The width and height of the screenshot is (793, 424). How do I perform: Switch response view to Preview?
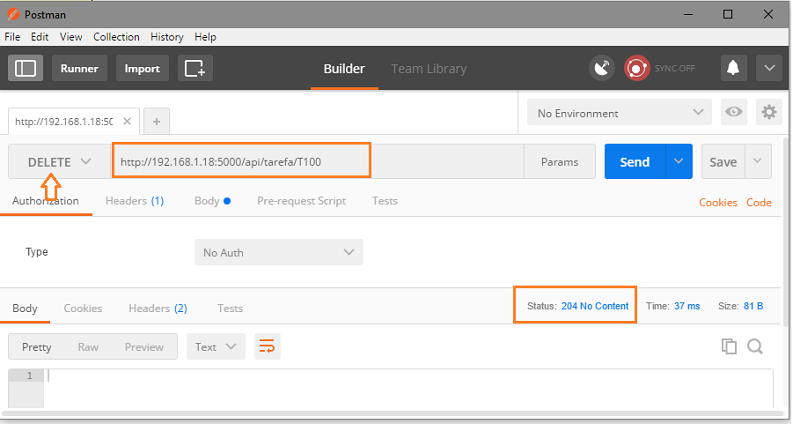144,347
